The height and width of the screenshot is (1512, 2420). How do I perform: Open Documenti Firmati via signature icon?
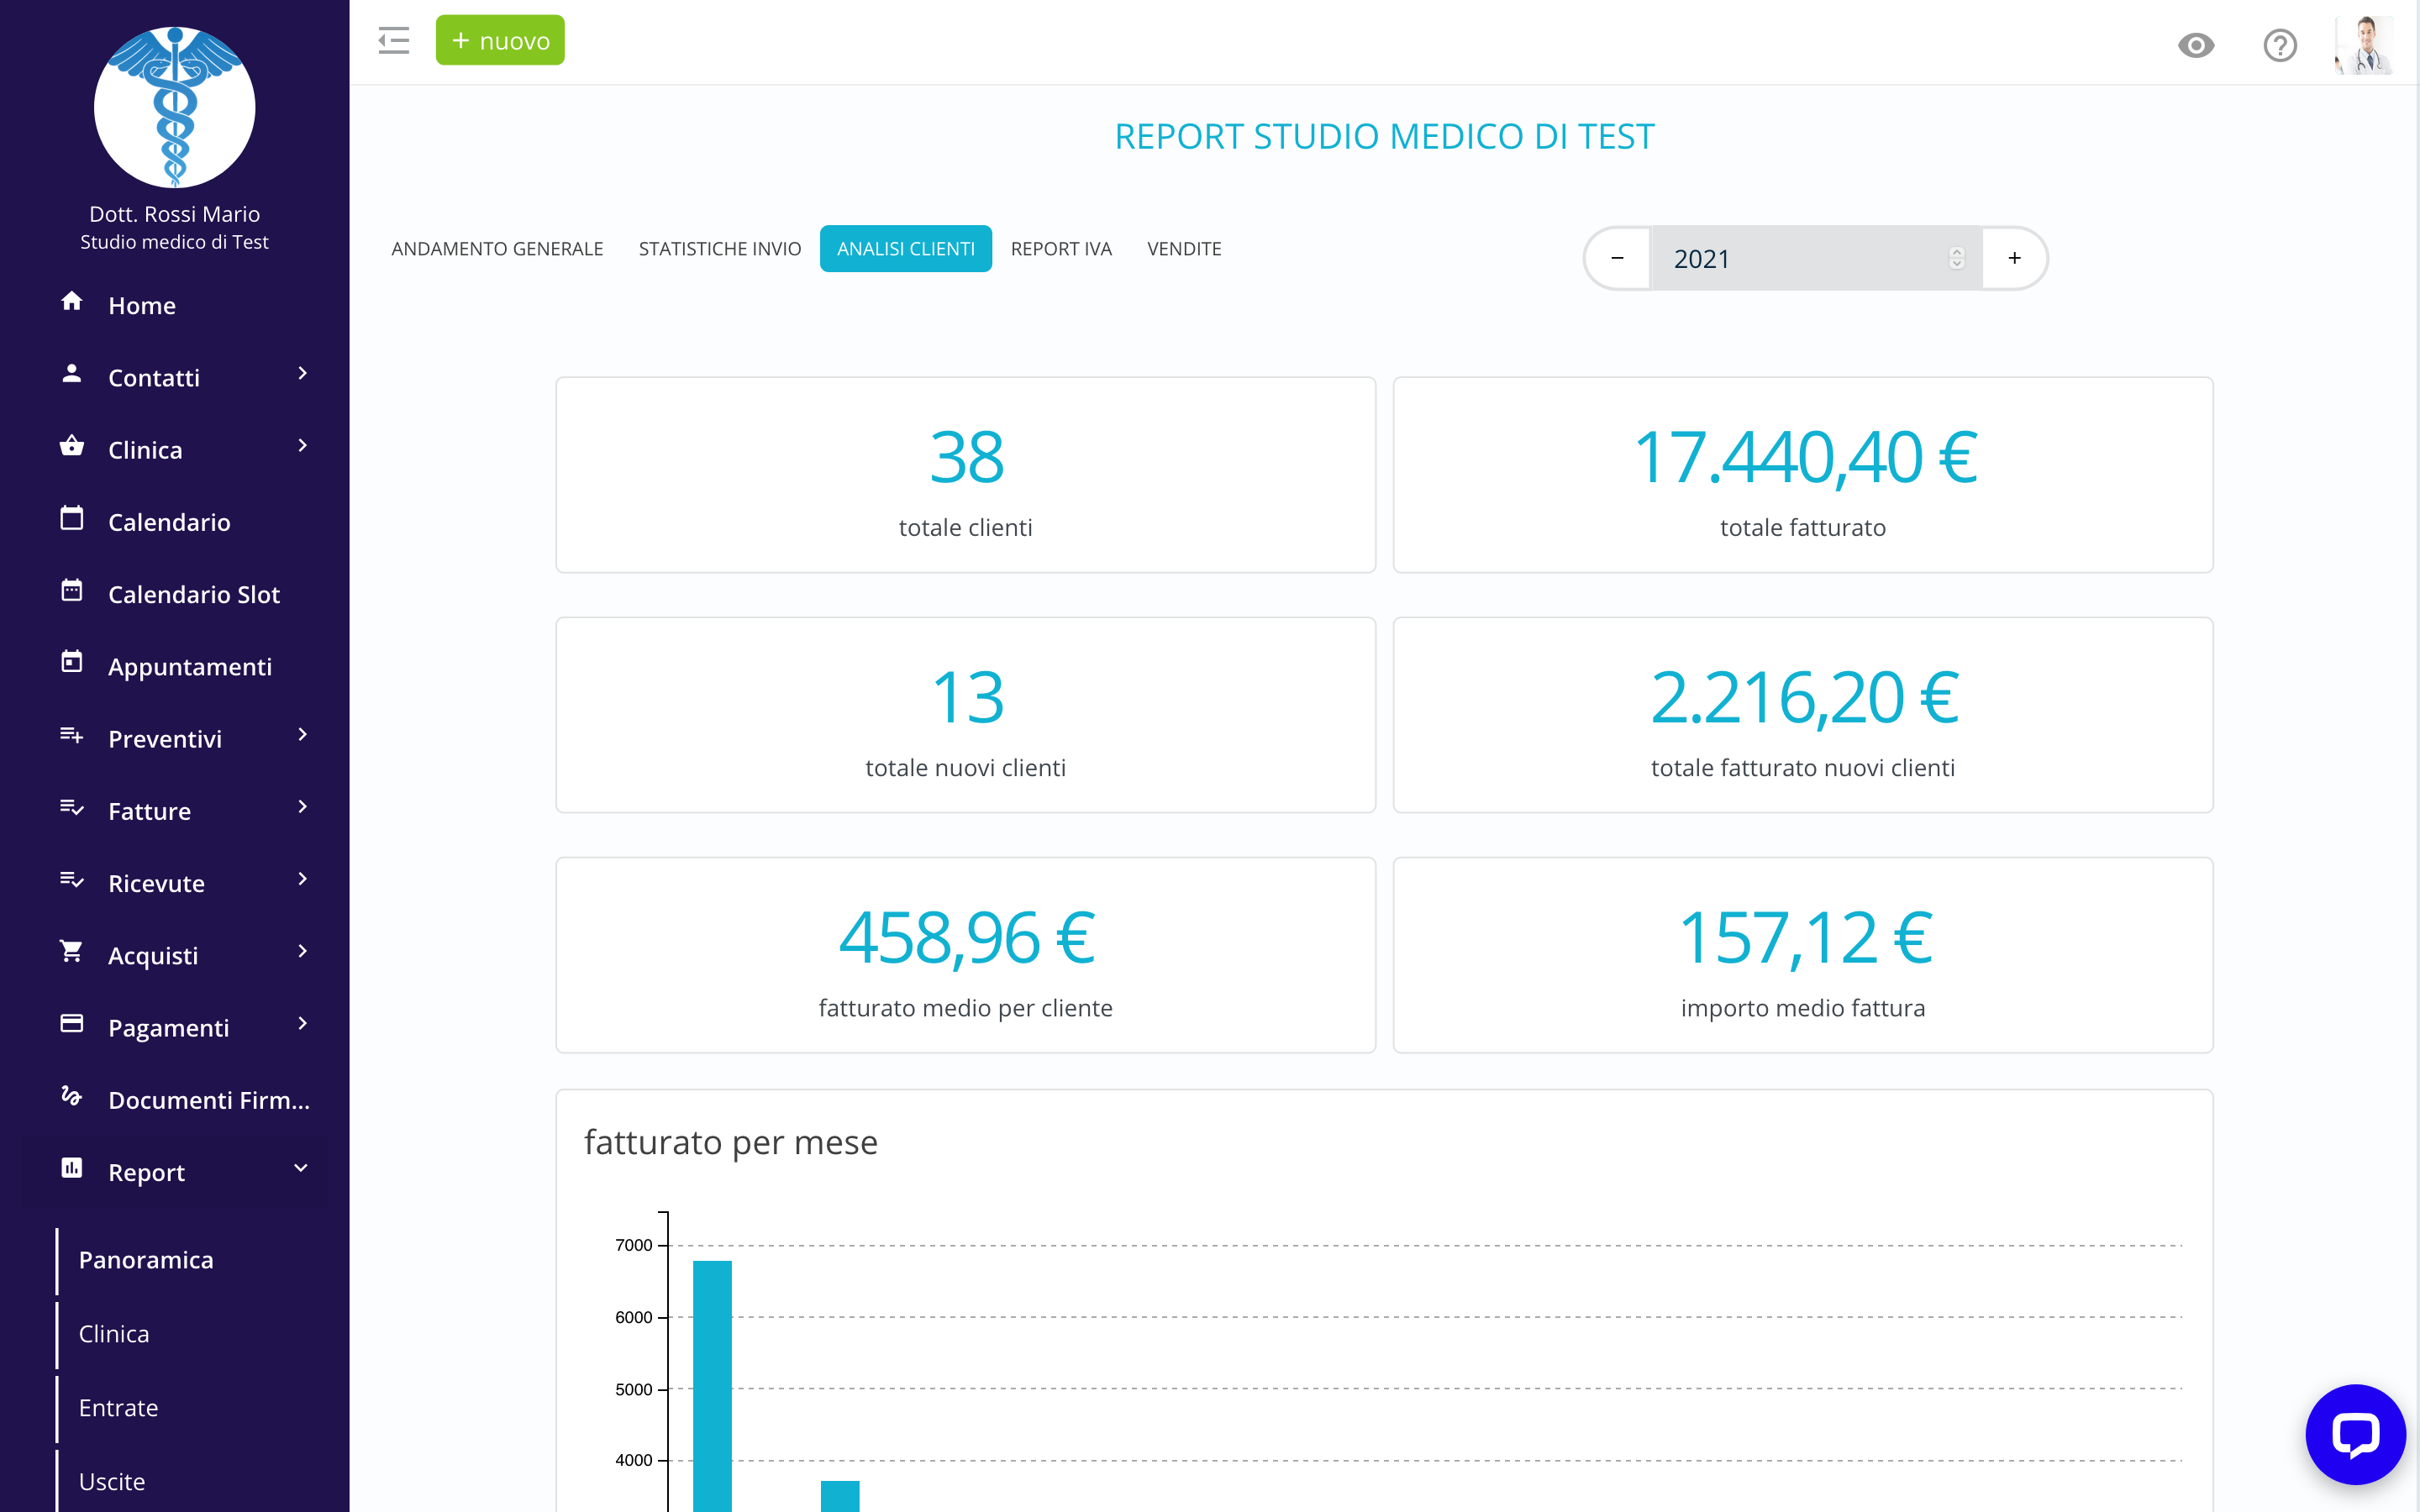[71, 1096]
